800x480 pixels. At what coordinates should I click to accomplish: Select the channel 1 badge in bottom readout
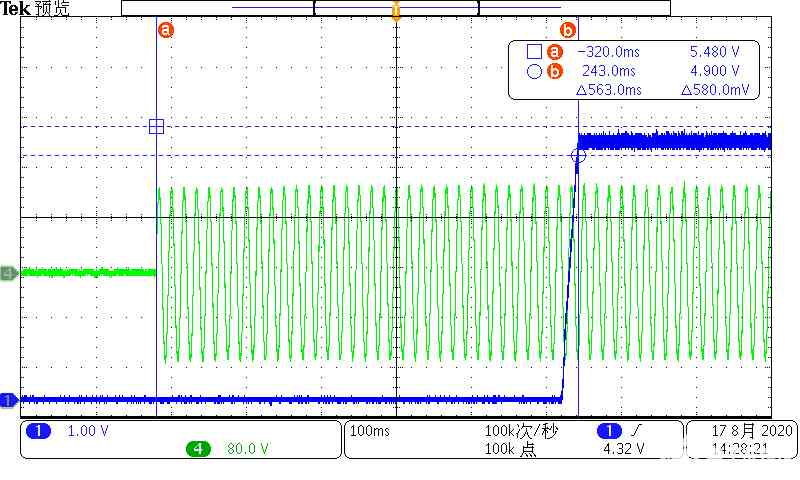coord(38,432)
